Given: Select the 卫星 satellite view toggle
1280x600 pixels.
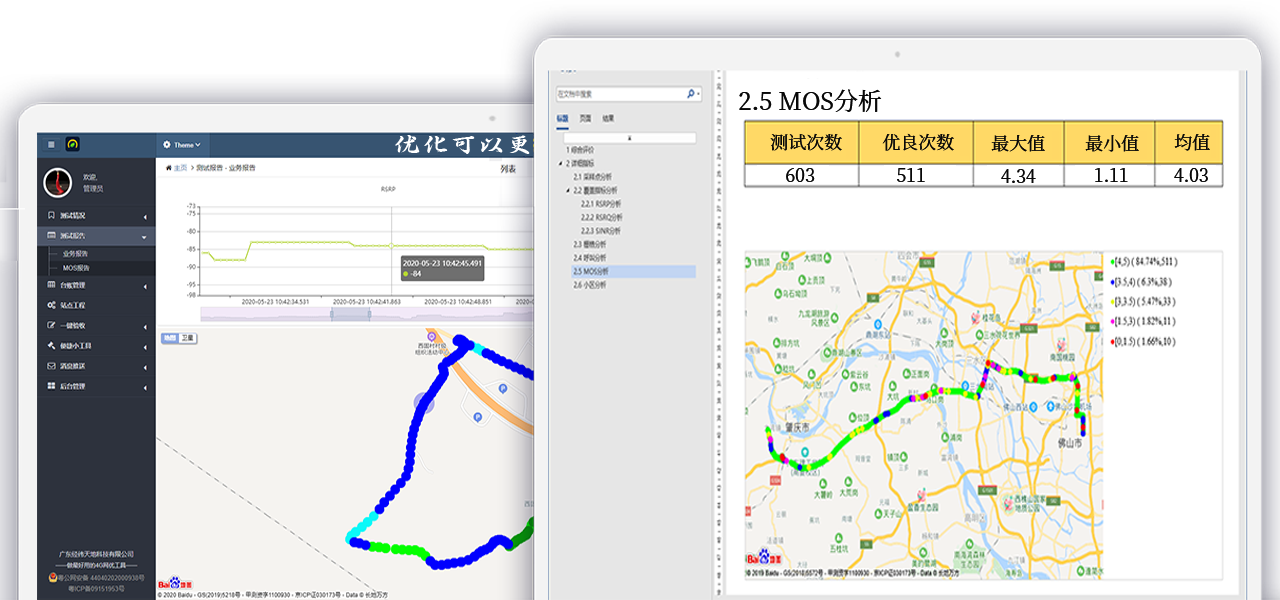Looking at the screenshot, I should (x=187, y=338).
